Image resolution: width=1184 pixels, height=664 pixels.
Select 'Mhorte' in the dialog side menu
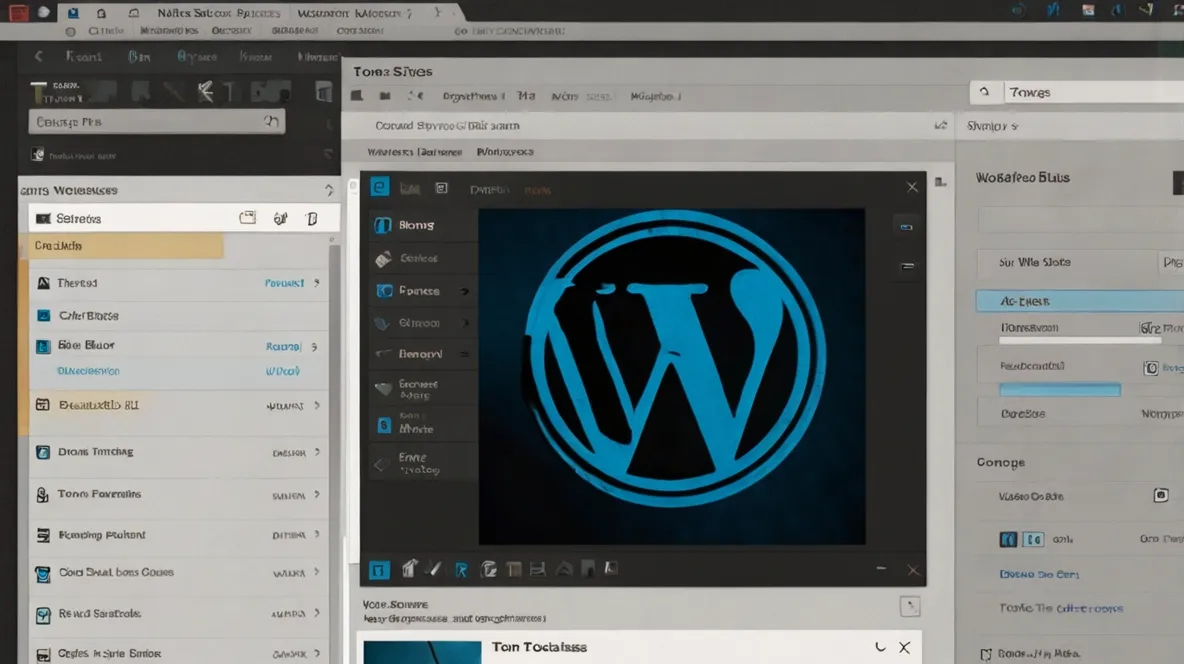(424, 425)
